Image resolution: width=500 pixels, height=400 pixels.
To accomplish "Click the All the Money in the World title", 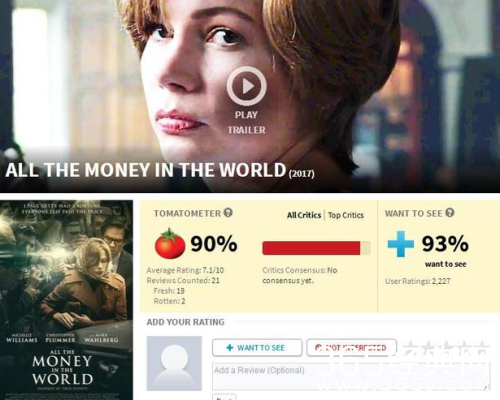I will pyautogui.click(x=146, y=170).
